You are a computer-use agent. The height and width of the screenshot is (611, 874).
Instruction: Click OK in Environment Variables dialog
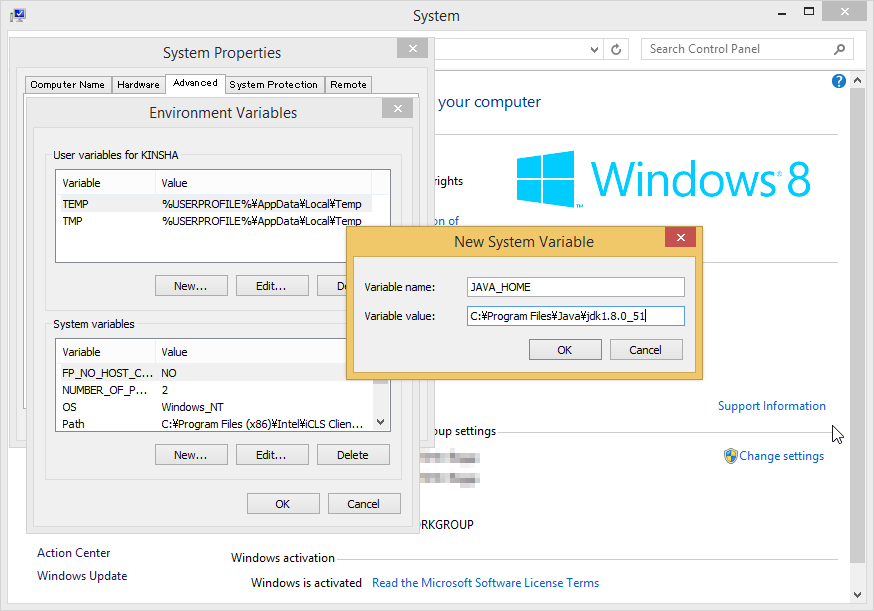click(283, 504)
